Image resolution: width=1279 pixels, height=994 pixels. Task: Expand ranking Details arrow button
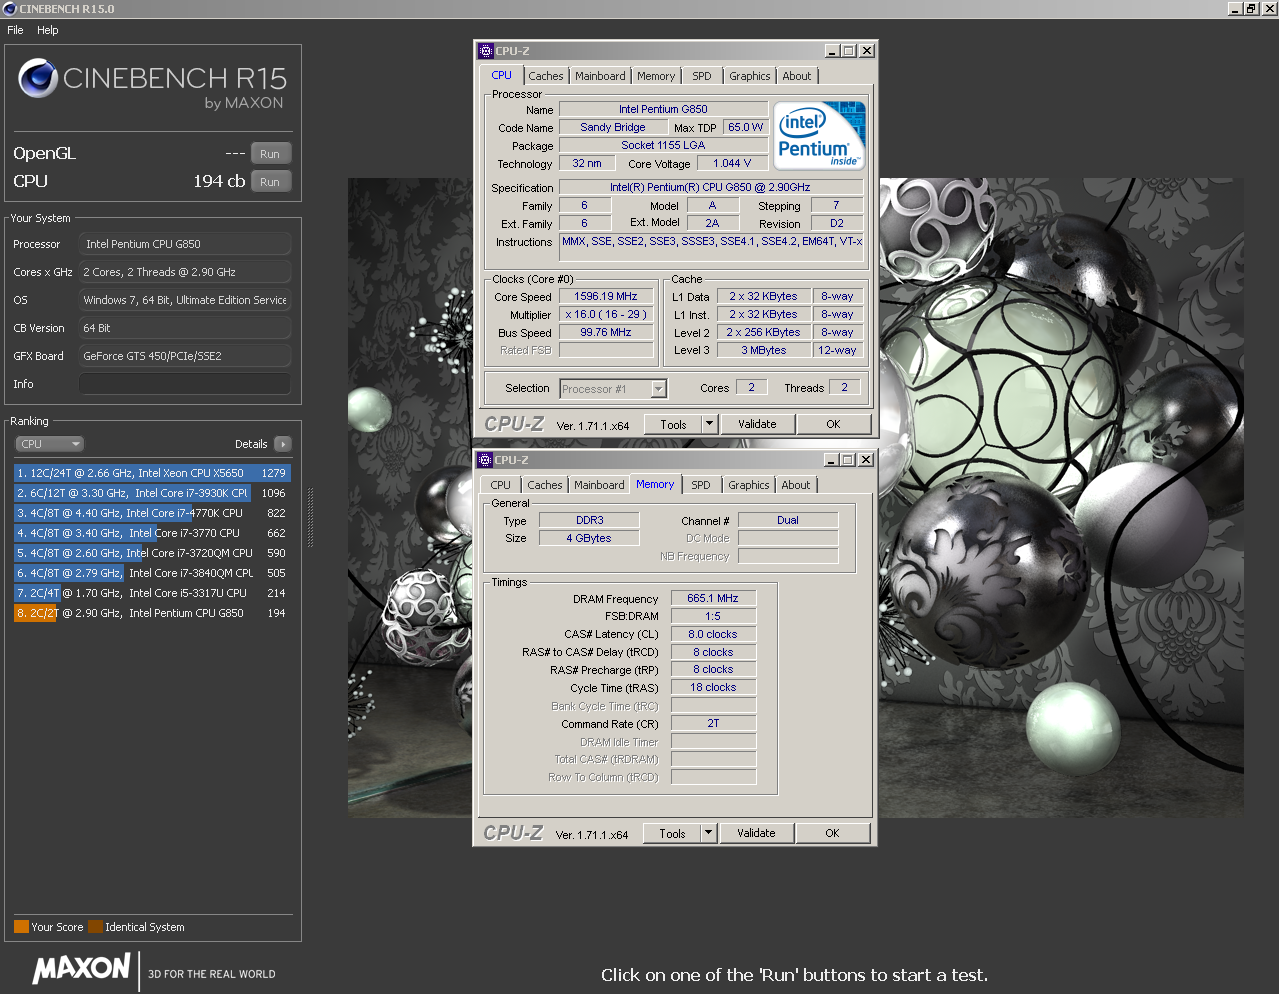[283, 444]
